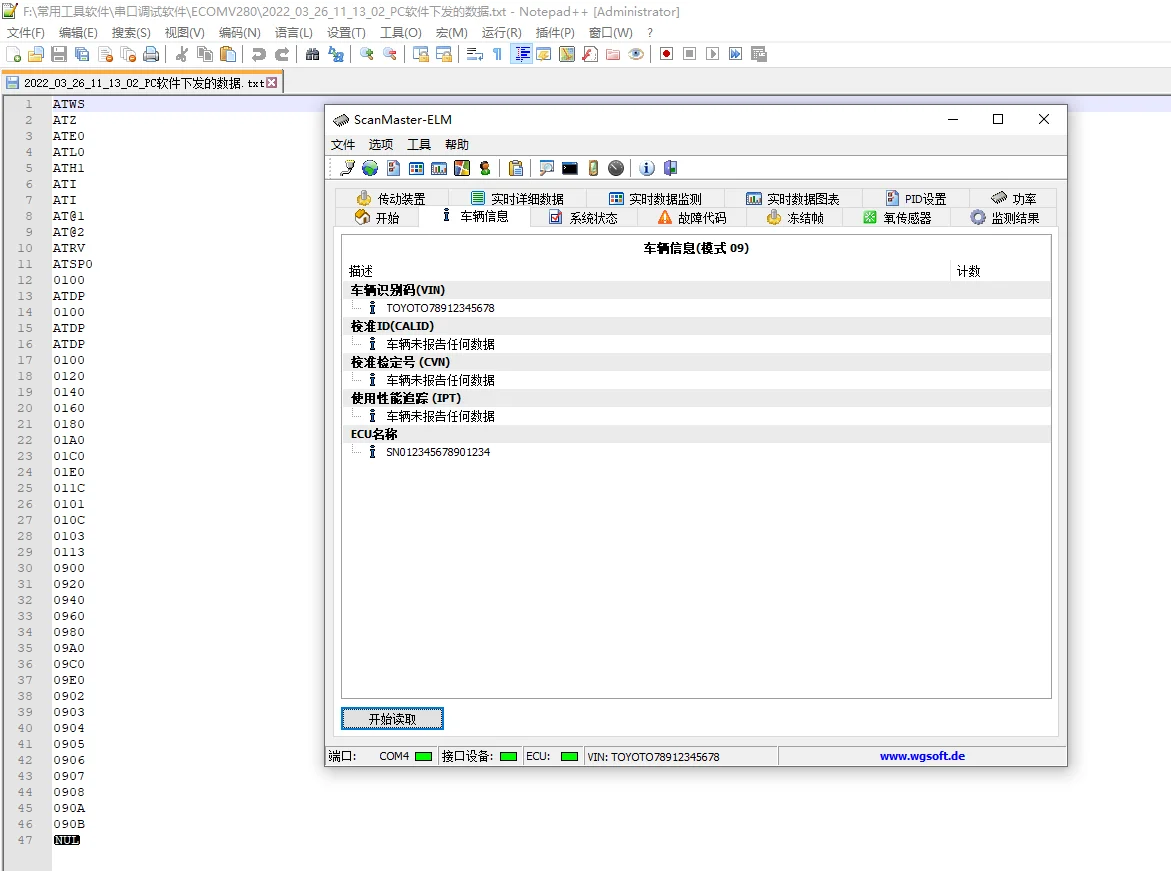
Task: Click COM4 port status in status bar
Action: coord(394,756)
